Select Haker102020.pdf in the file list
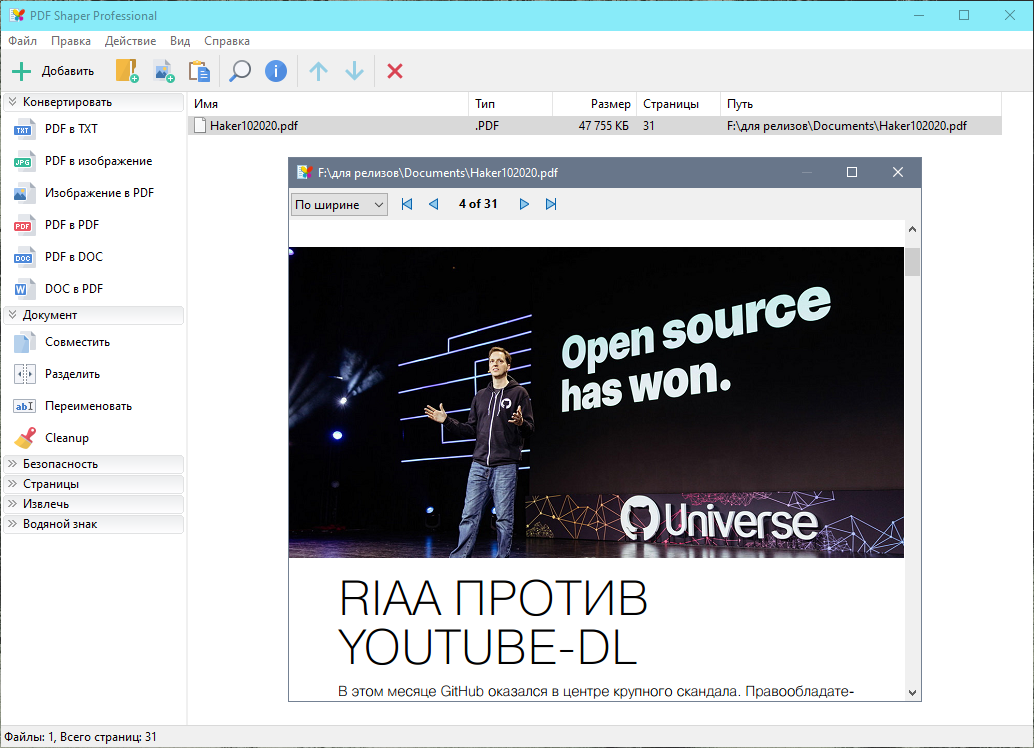 pyautogui.click(x=253, y=126)
